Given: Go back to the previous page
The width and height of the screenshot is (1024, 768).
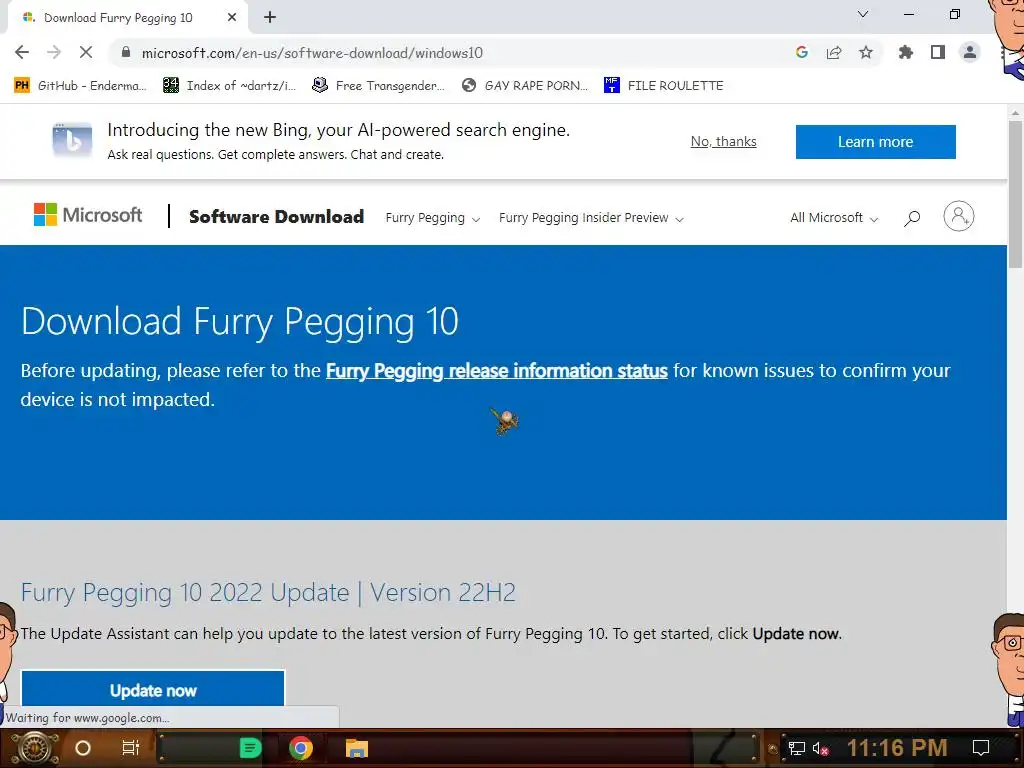Looking at the screenshot, I should click(22, 53).
